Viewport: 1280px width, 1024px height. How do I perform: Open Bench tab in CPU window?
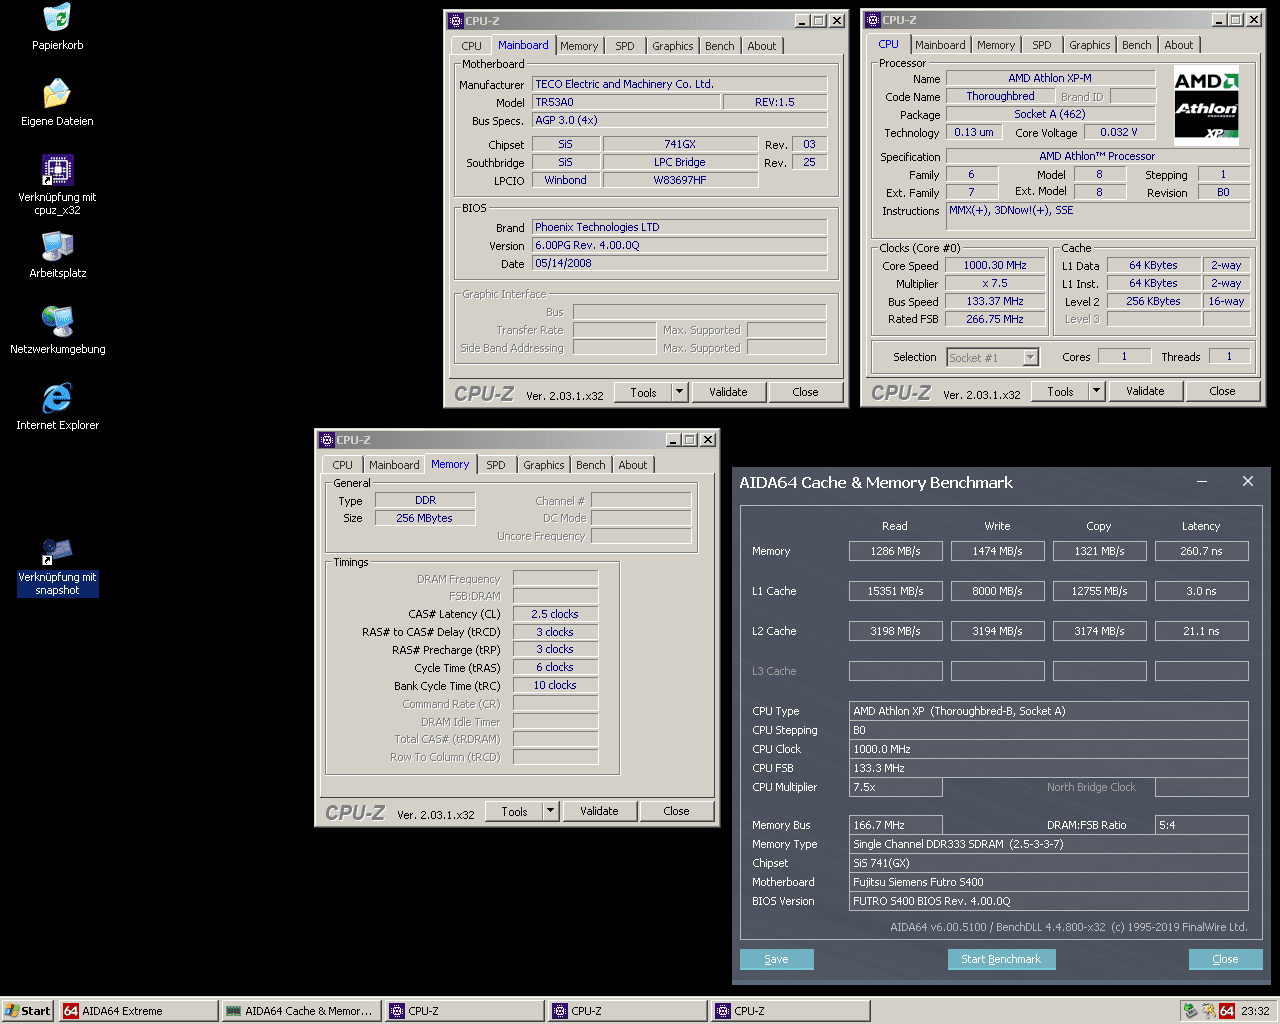1136,45
